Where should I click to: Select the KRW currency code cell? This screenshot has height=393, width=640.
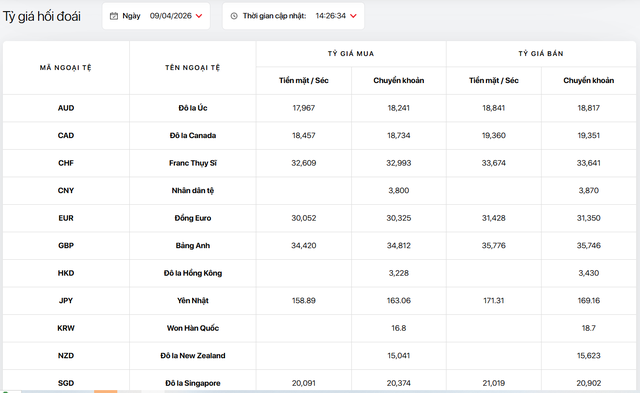pyautogui.click(x=66, y=328)
